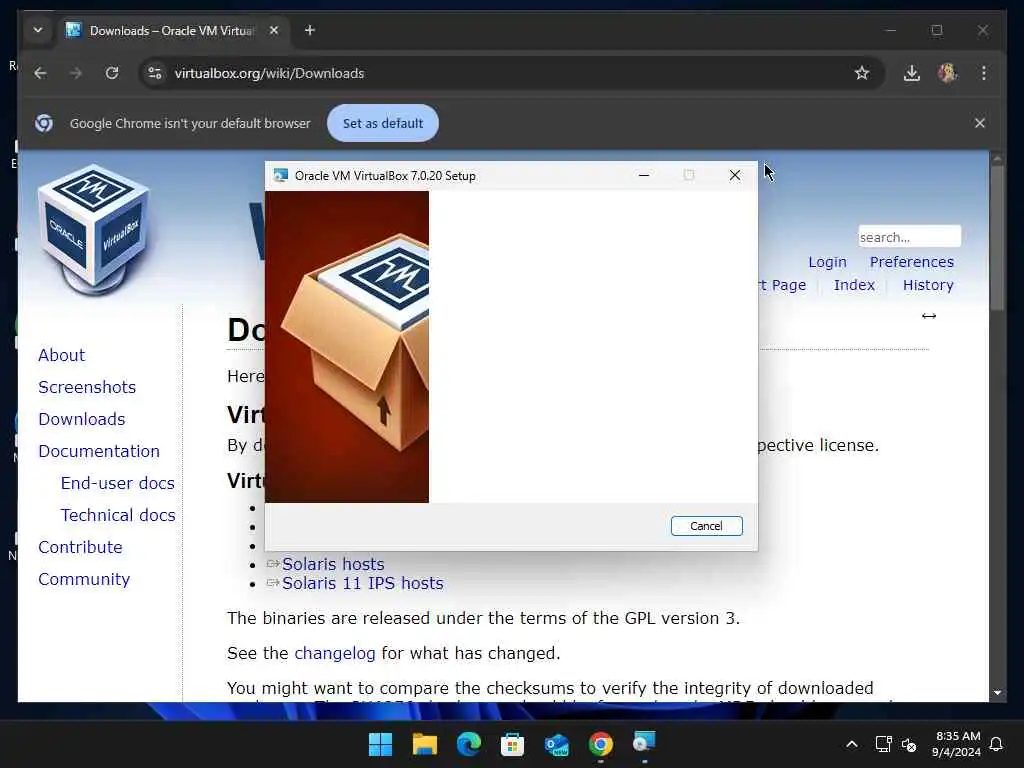Open Microsoft Store from the taskbar
This screenshot has height=768, width=1024.
point(513,744)
